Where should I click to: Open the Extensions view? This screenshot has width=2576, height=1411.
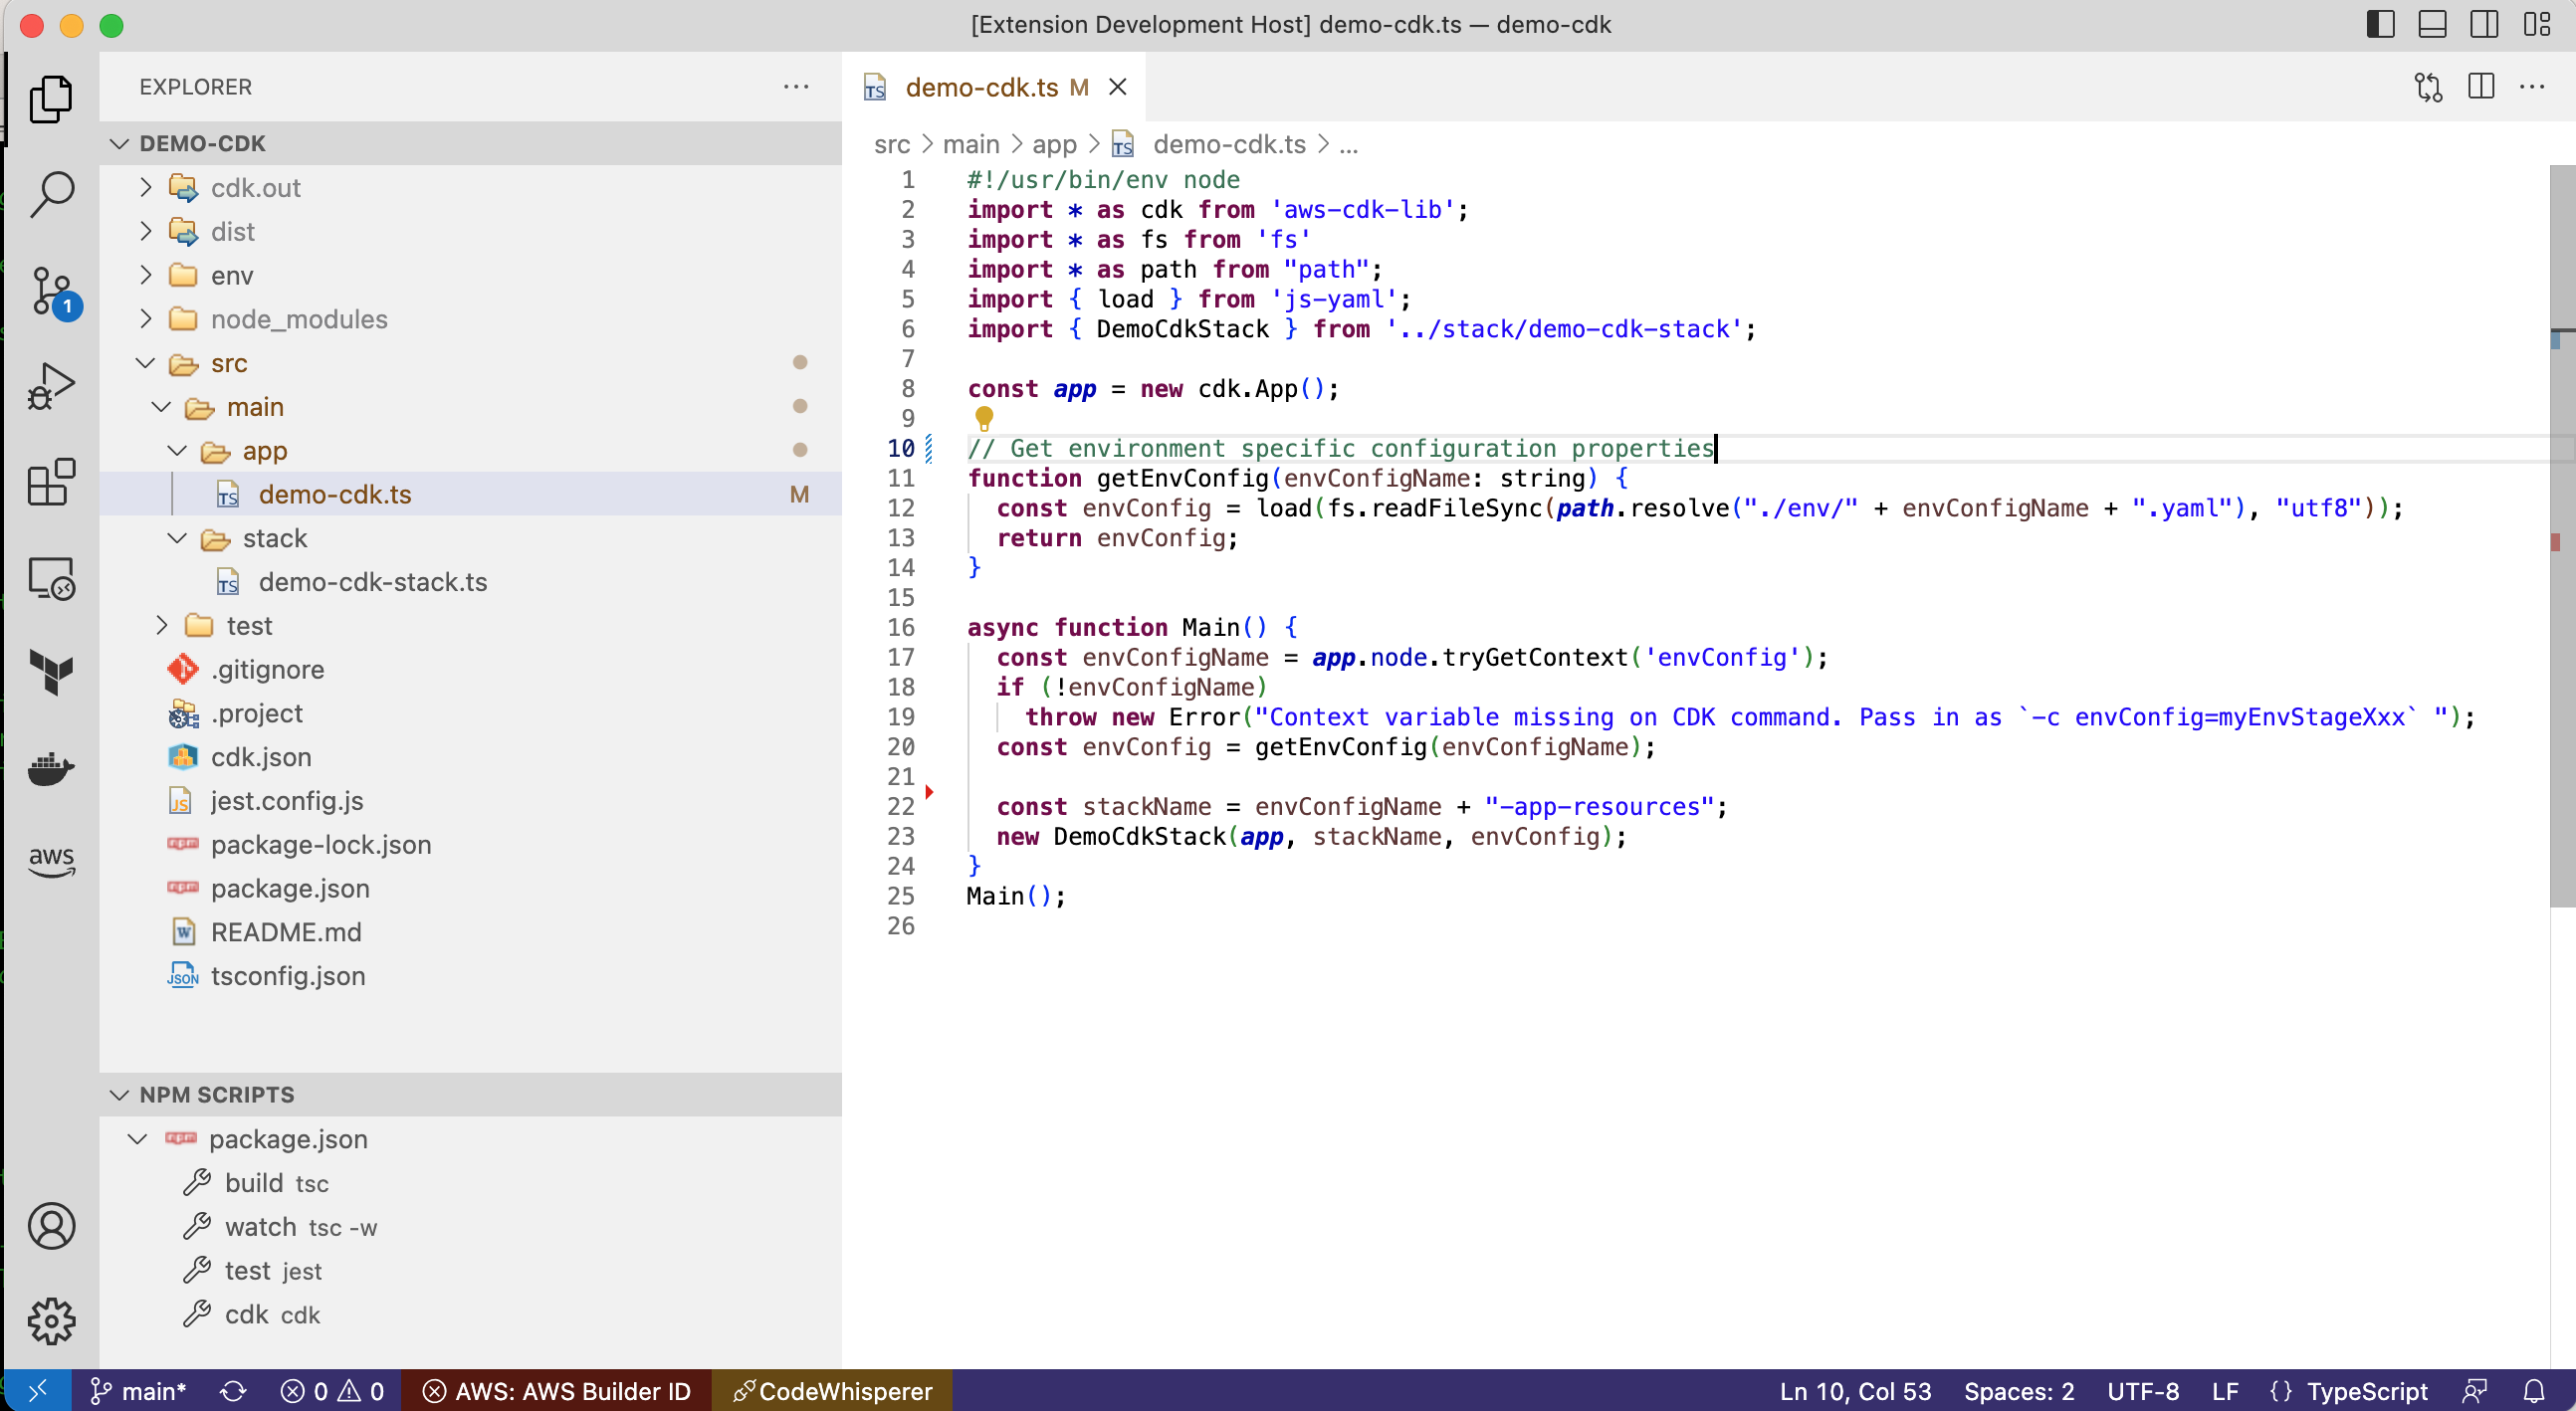[x=52, y=482]
